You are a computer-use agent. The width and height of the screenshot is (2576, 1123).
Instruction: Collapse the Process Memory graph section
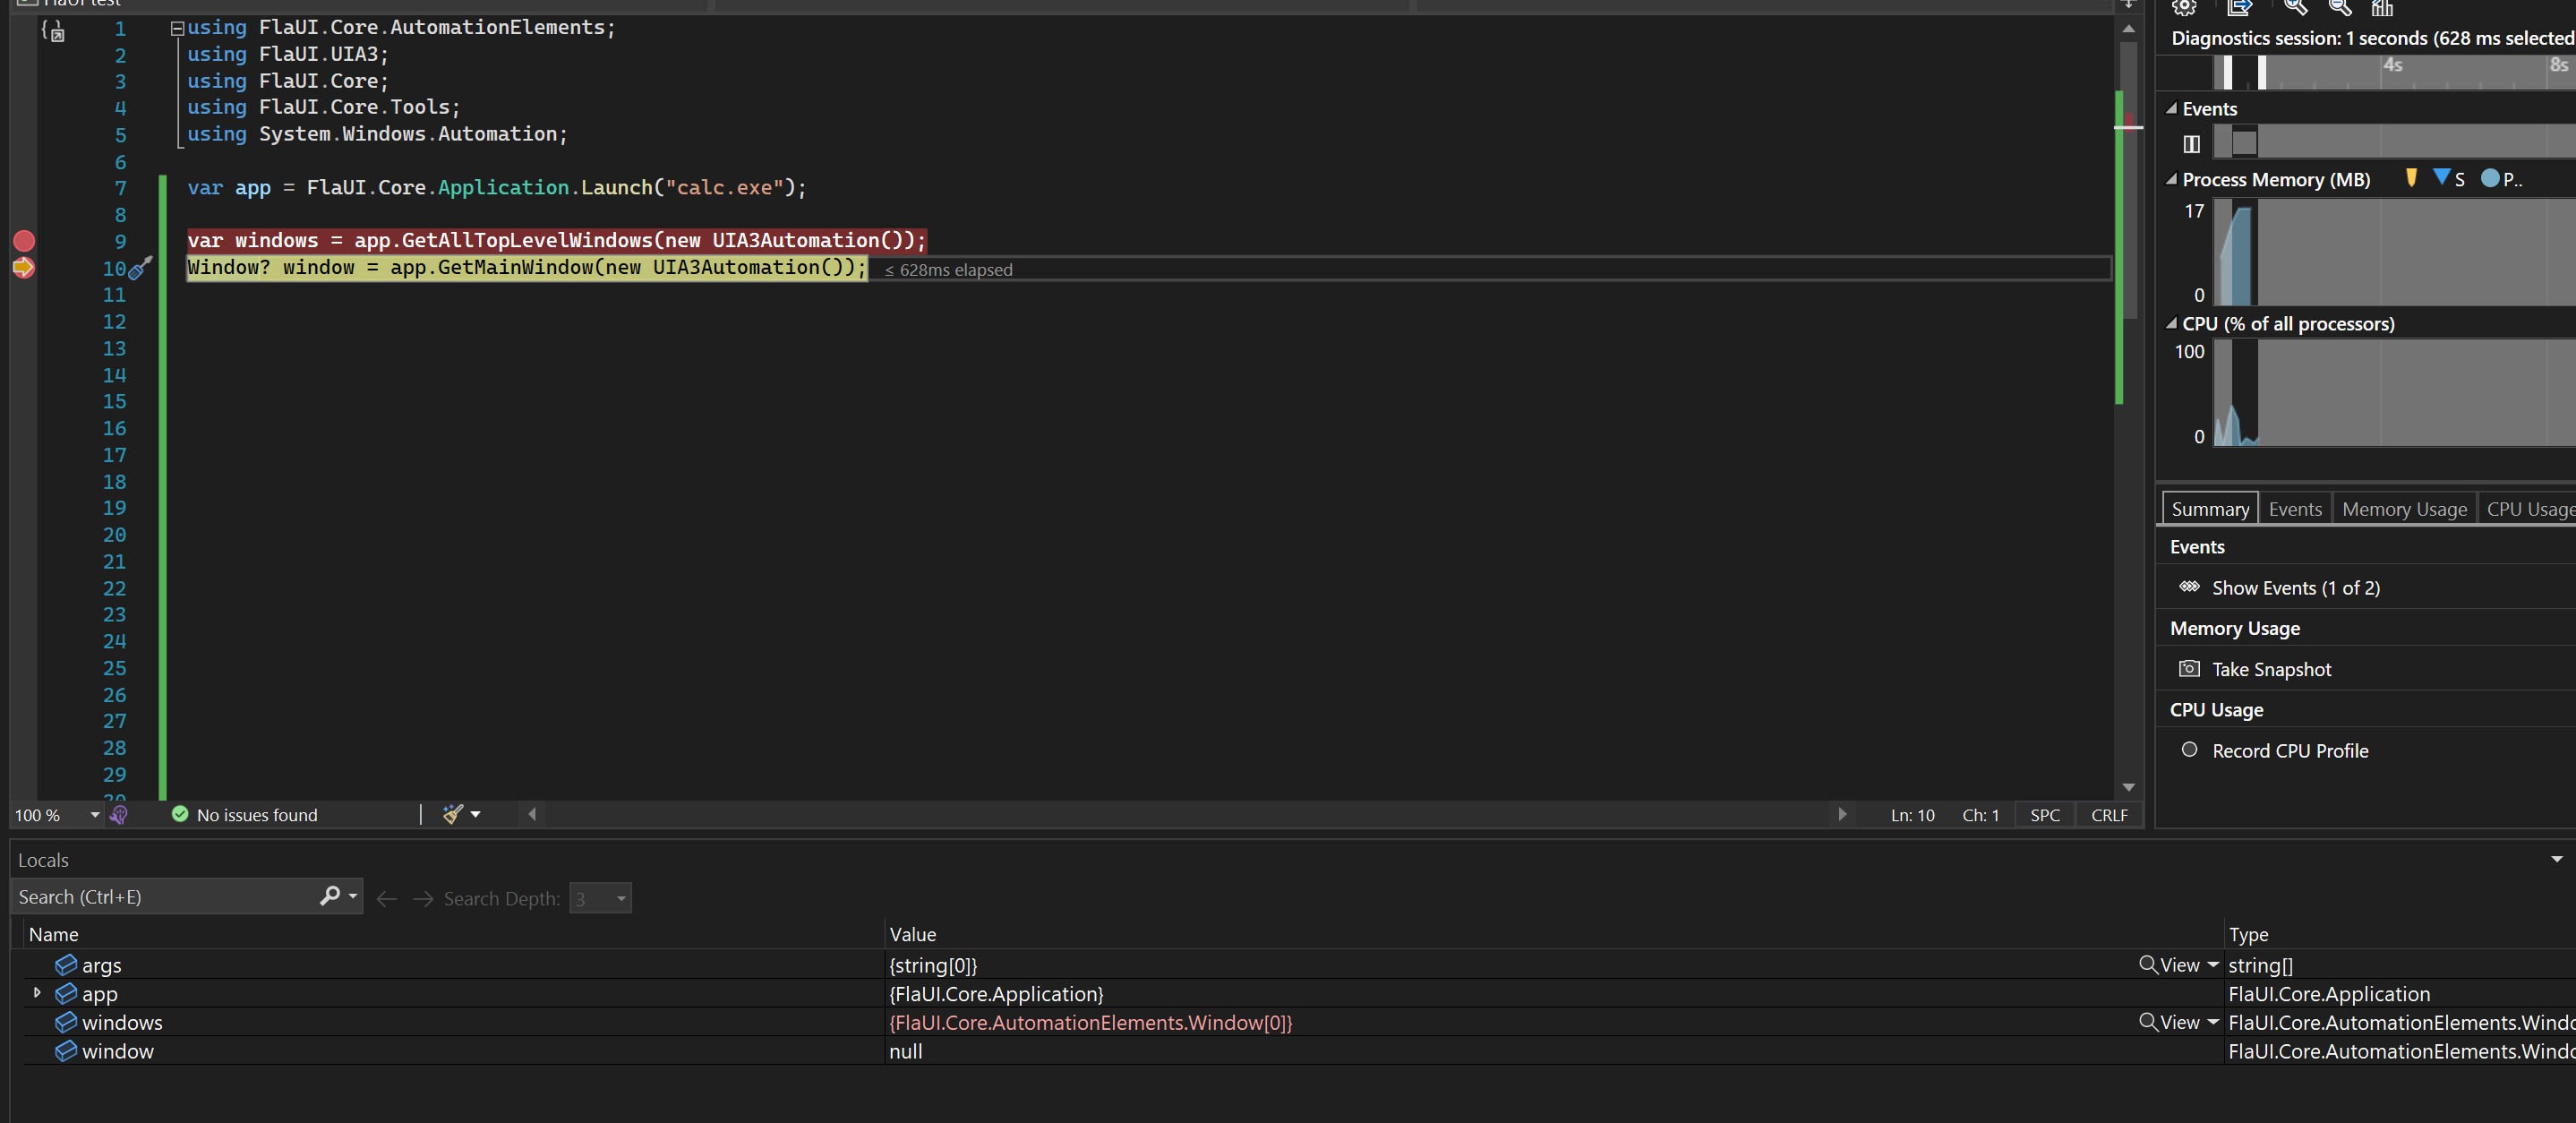coord(2171,179)
